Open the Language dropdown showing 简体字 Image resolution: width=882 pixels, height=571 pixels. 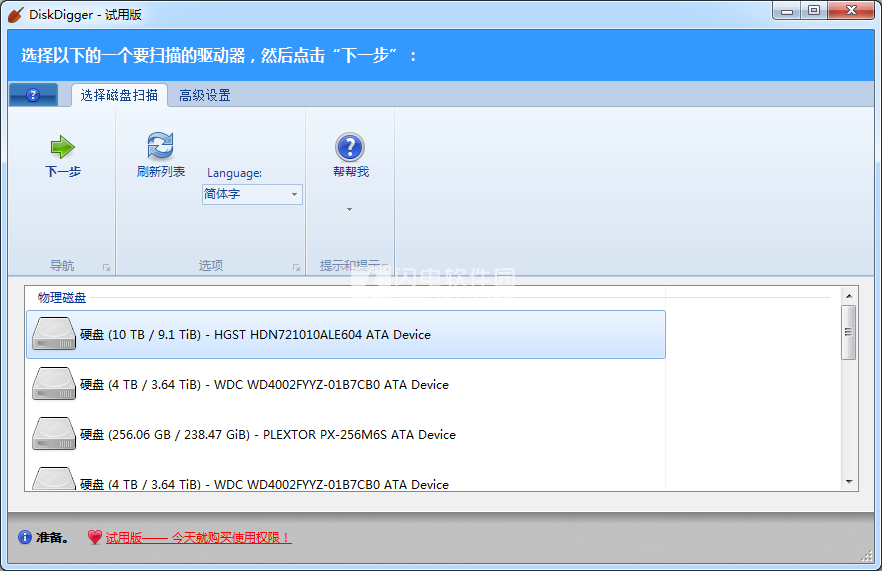tap(252, 194)
